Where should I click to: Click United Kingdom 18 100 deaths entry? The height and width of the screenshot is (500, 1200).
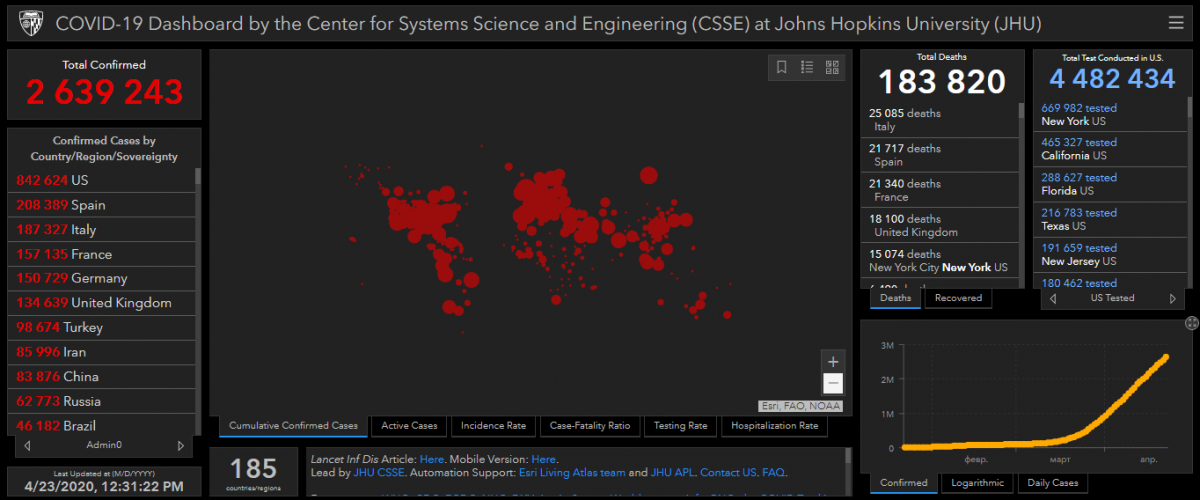click(939, 225)
